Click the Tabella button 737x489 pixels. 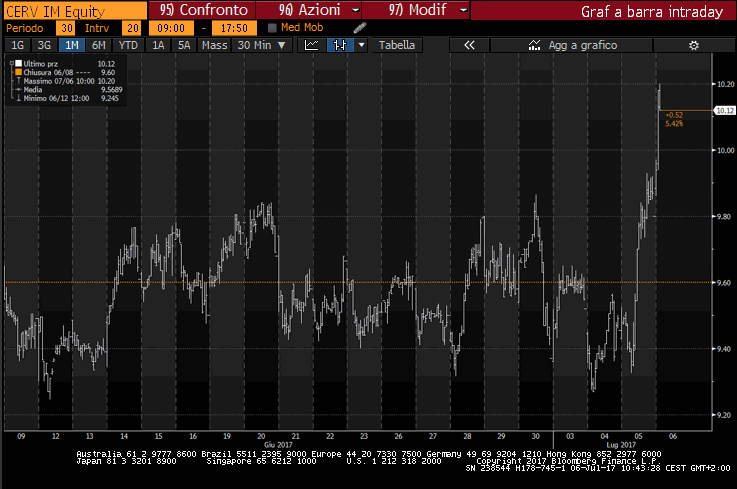click(x=397, y=45)
